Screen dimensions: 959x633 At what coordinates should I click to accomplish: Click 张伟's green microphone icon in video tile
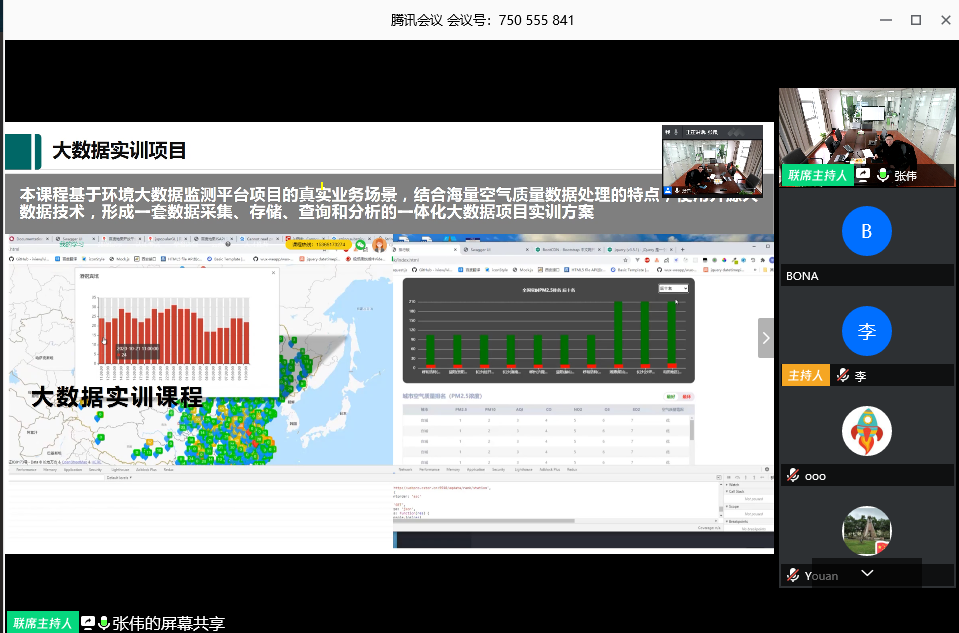point(883,175)
